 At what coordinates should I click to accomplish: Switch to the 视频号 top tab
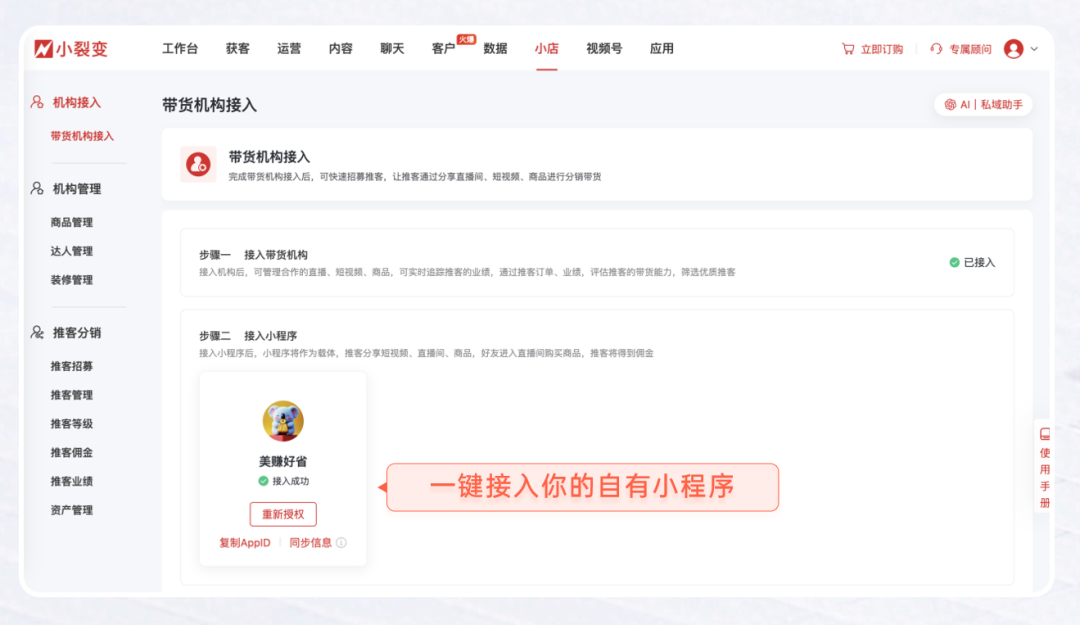604,48
